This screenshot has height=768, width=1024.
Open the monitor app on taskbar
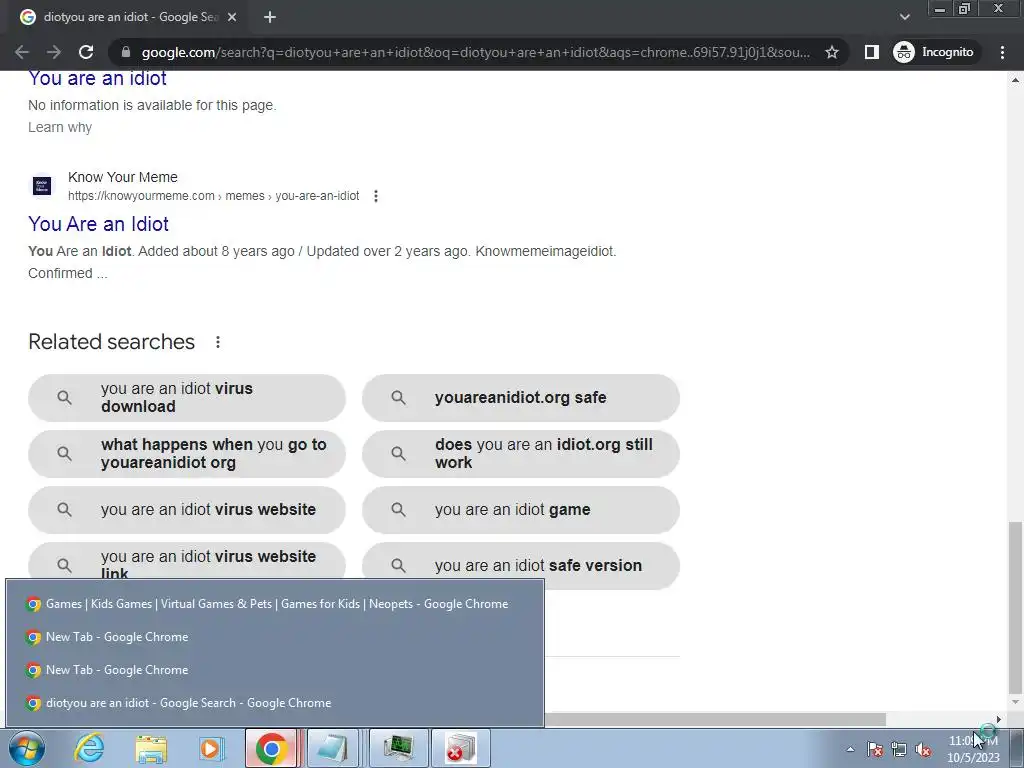(x=398, y=748)
